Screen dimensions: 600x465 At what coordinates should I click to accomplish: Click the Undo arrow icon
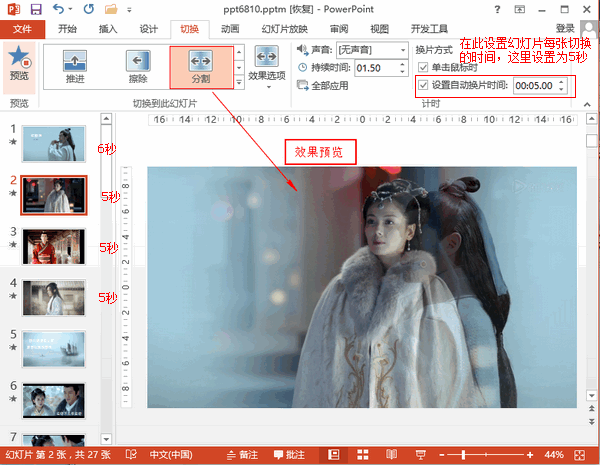point(59,9)
